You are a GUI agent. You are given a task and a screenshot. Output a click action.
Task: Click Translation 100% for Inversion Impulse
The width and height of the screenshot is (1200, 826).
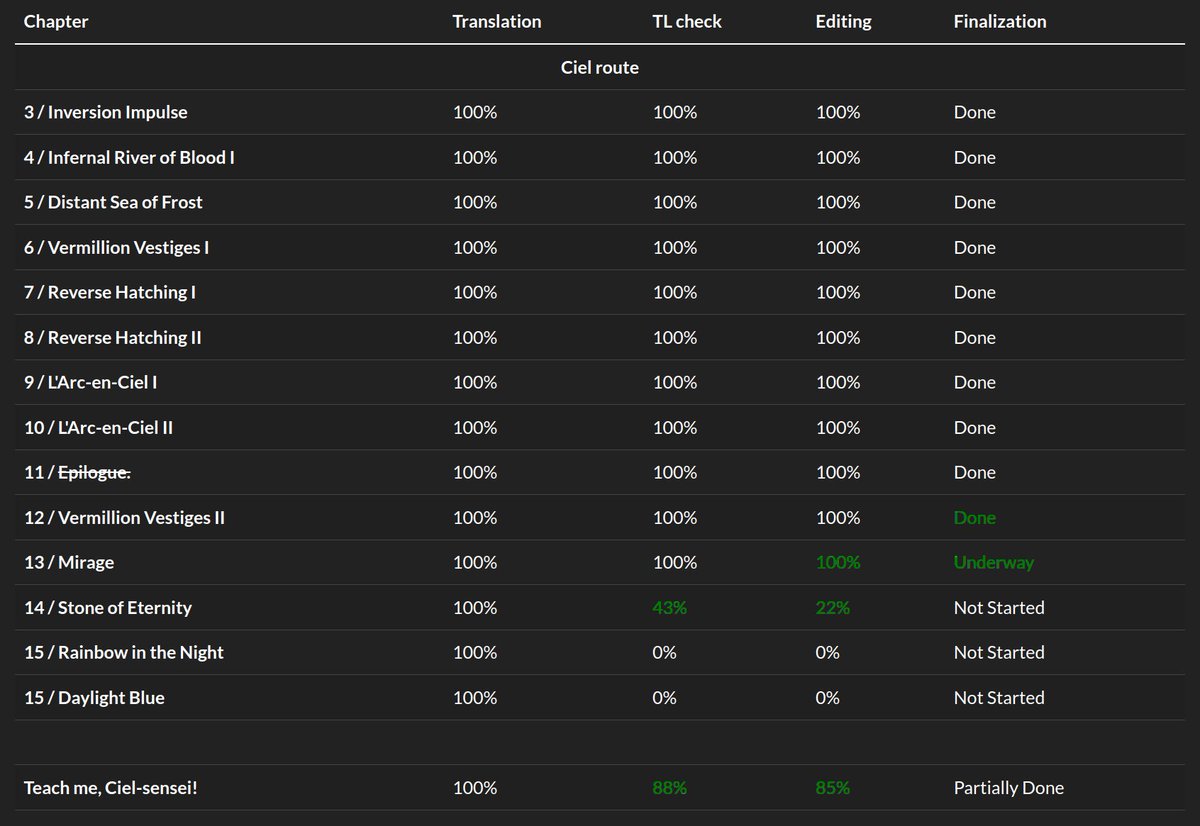click(x=475, y=112)
